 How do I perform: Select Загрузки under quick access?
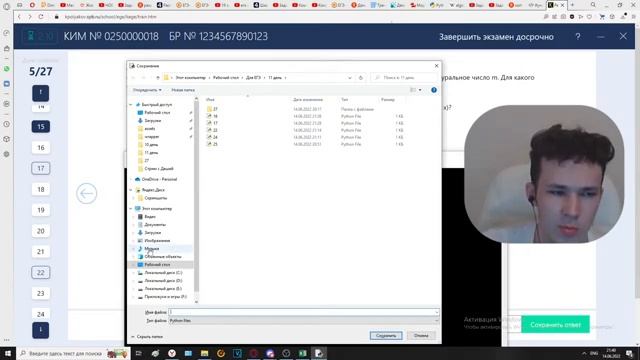coord(153,121)
